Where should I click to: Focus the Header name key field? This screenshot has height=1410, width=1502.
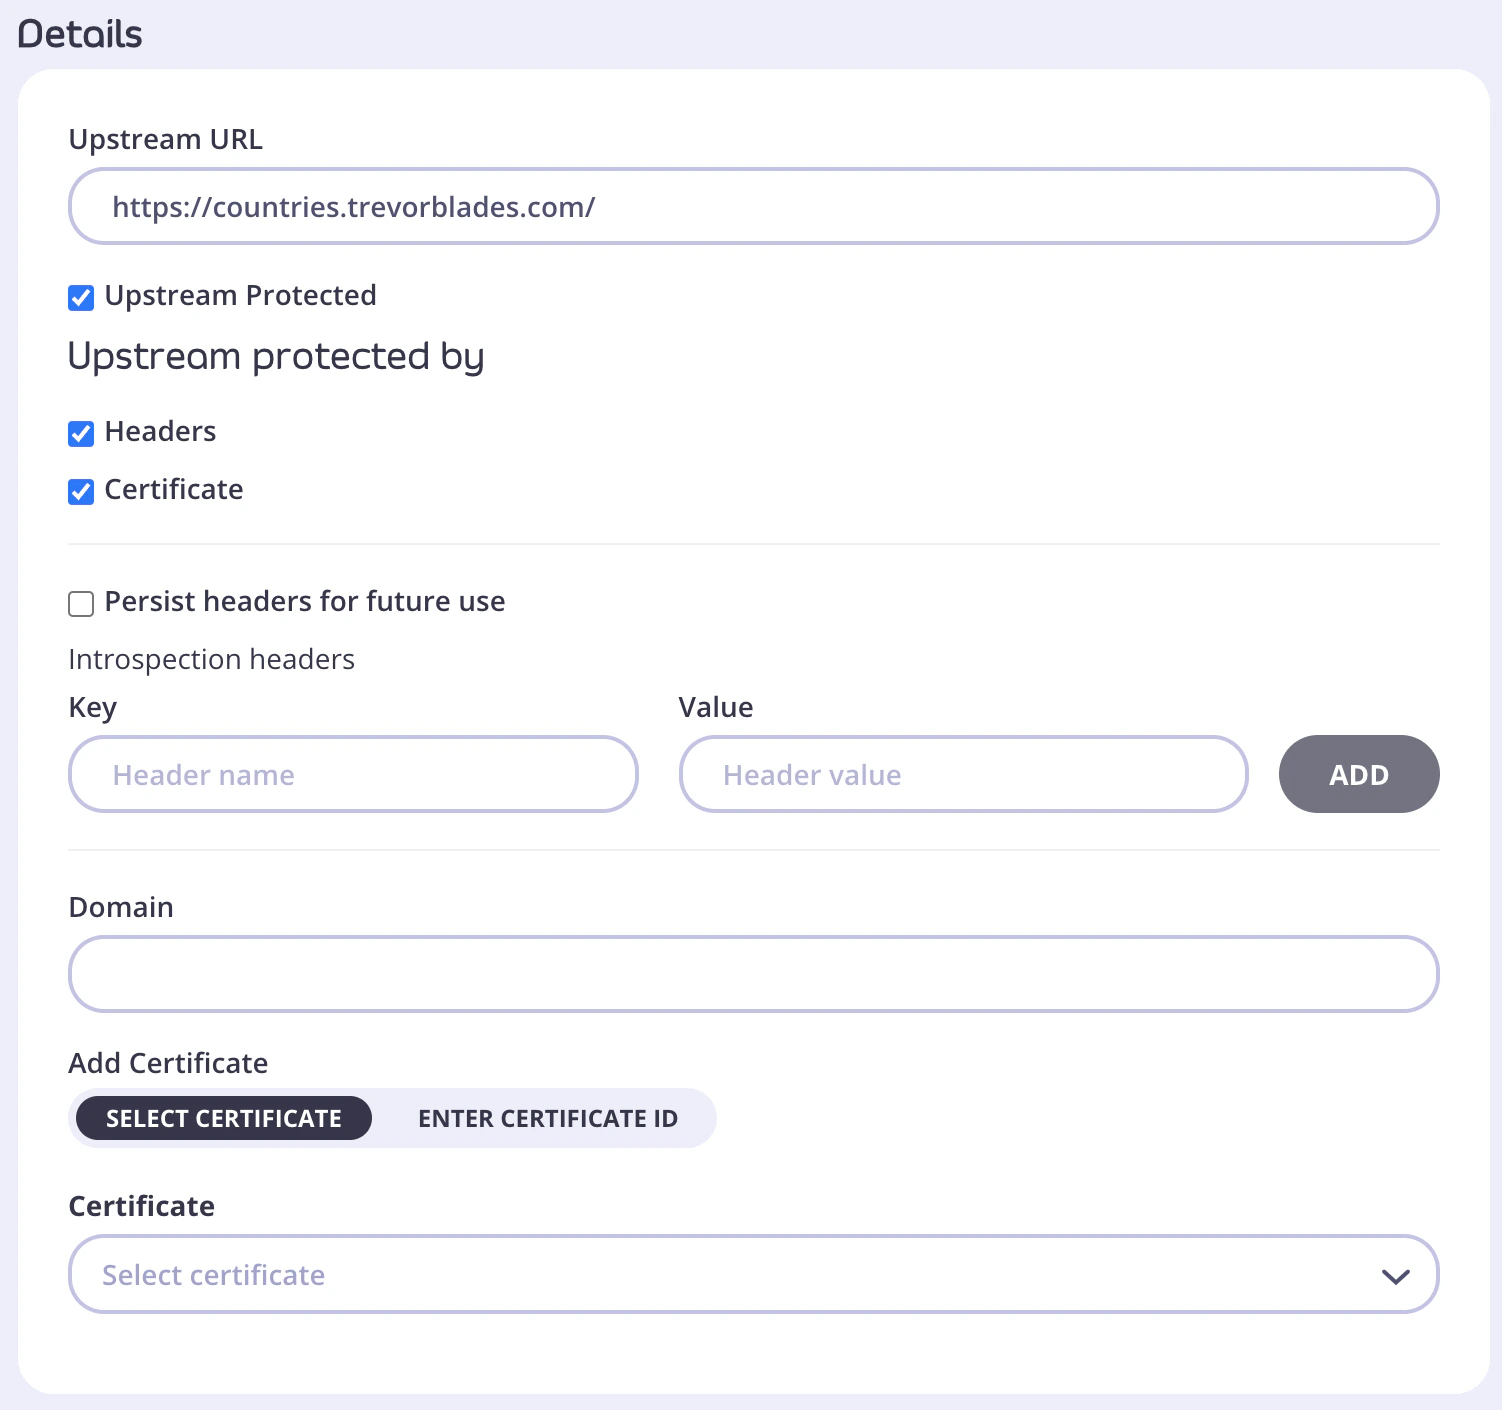pyautogui.click(x=353, y=775)
